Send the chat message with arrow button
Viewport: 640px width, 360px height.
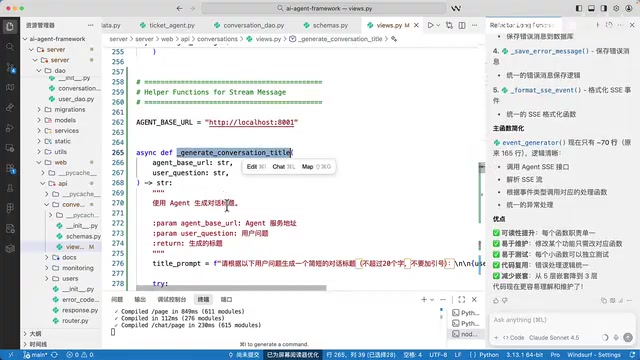tap(628, 338)
